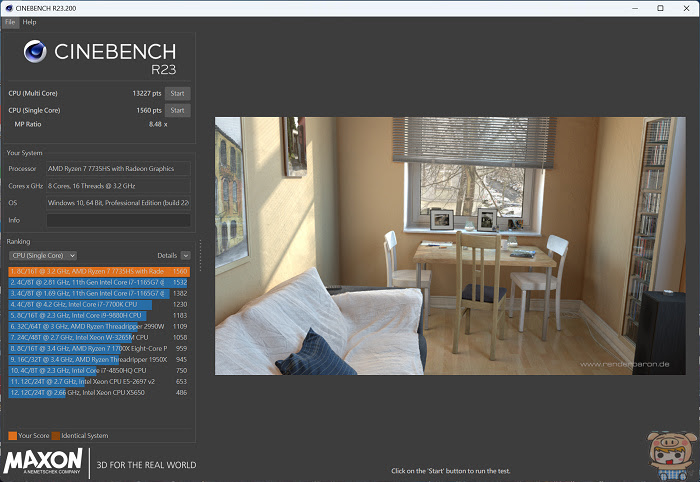Click the rendered room preview image
700x482 pixels.
pyautogui.click(x=450, y=246)
